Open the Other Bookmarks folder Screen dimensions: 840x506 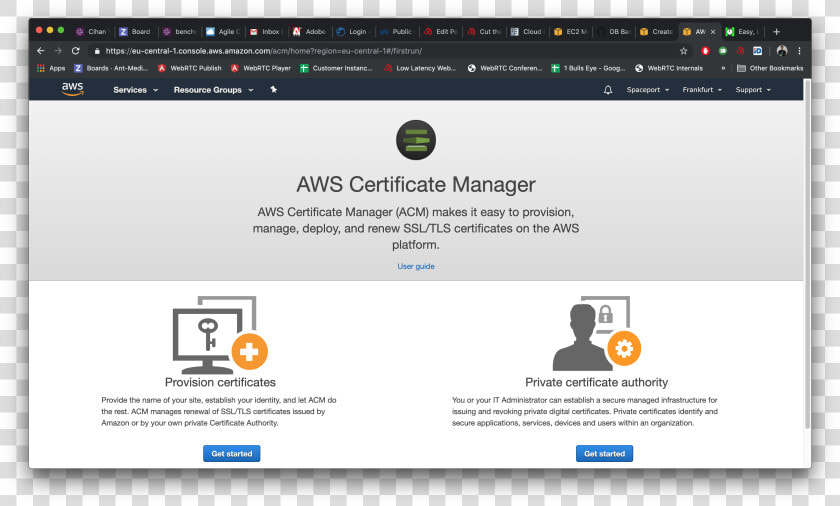(x=770, y=68)
